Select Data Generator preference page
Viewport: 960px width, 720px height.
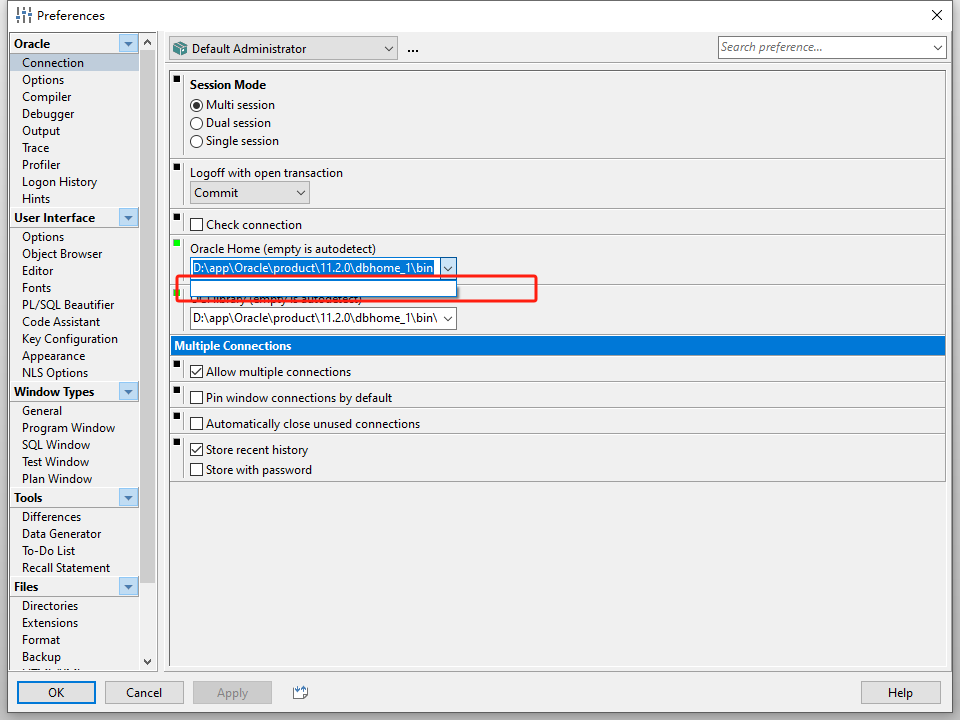pyautogui.click(x=62, y=534)
